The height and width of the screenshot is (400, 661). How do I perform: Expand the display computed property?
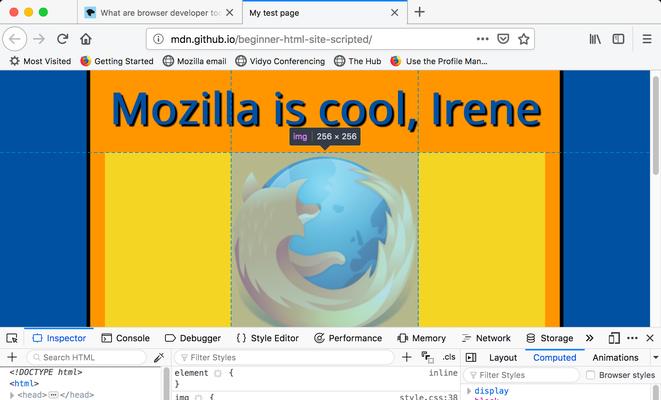pyautogui.click(x=469, y=391)
